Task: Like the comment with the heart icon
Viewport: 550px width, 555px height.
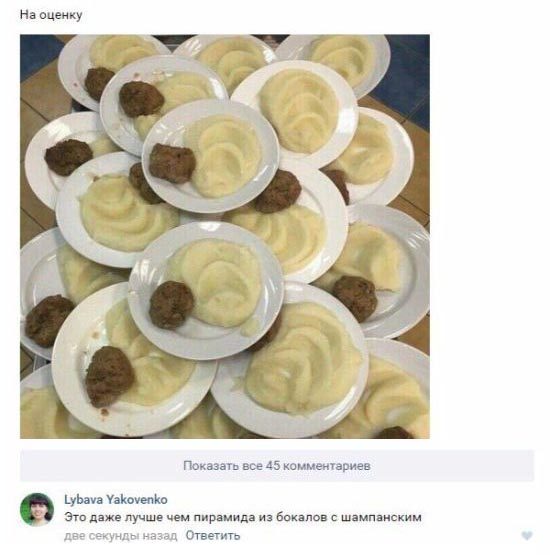Action: click(527, 536)
